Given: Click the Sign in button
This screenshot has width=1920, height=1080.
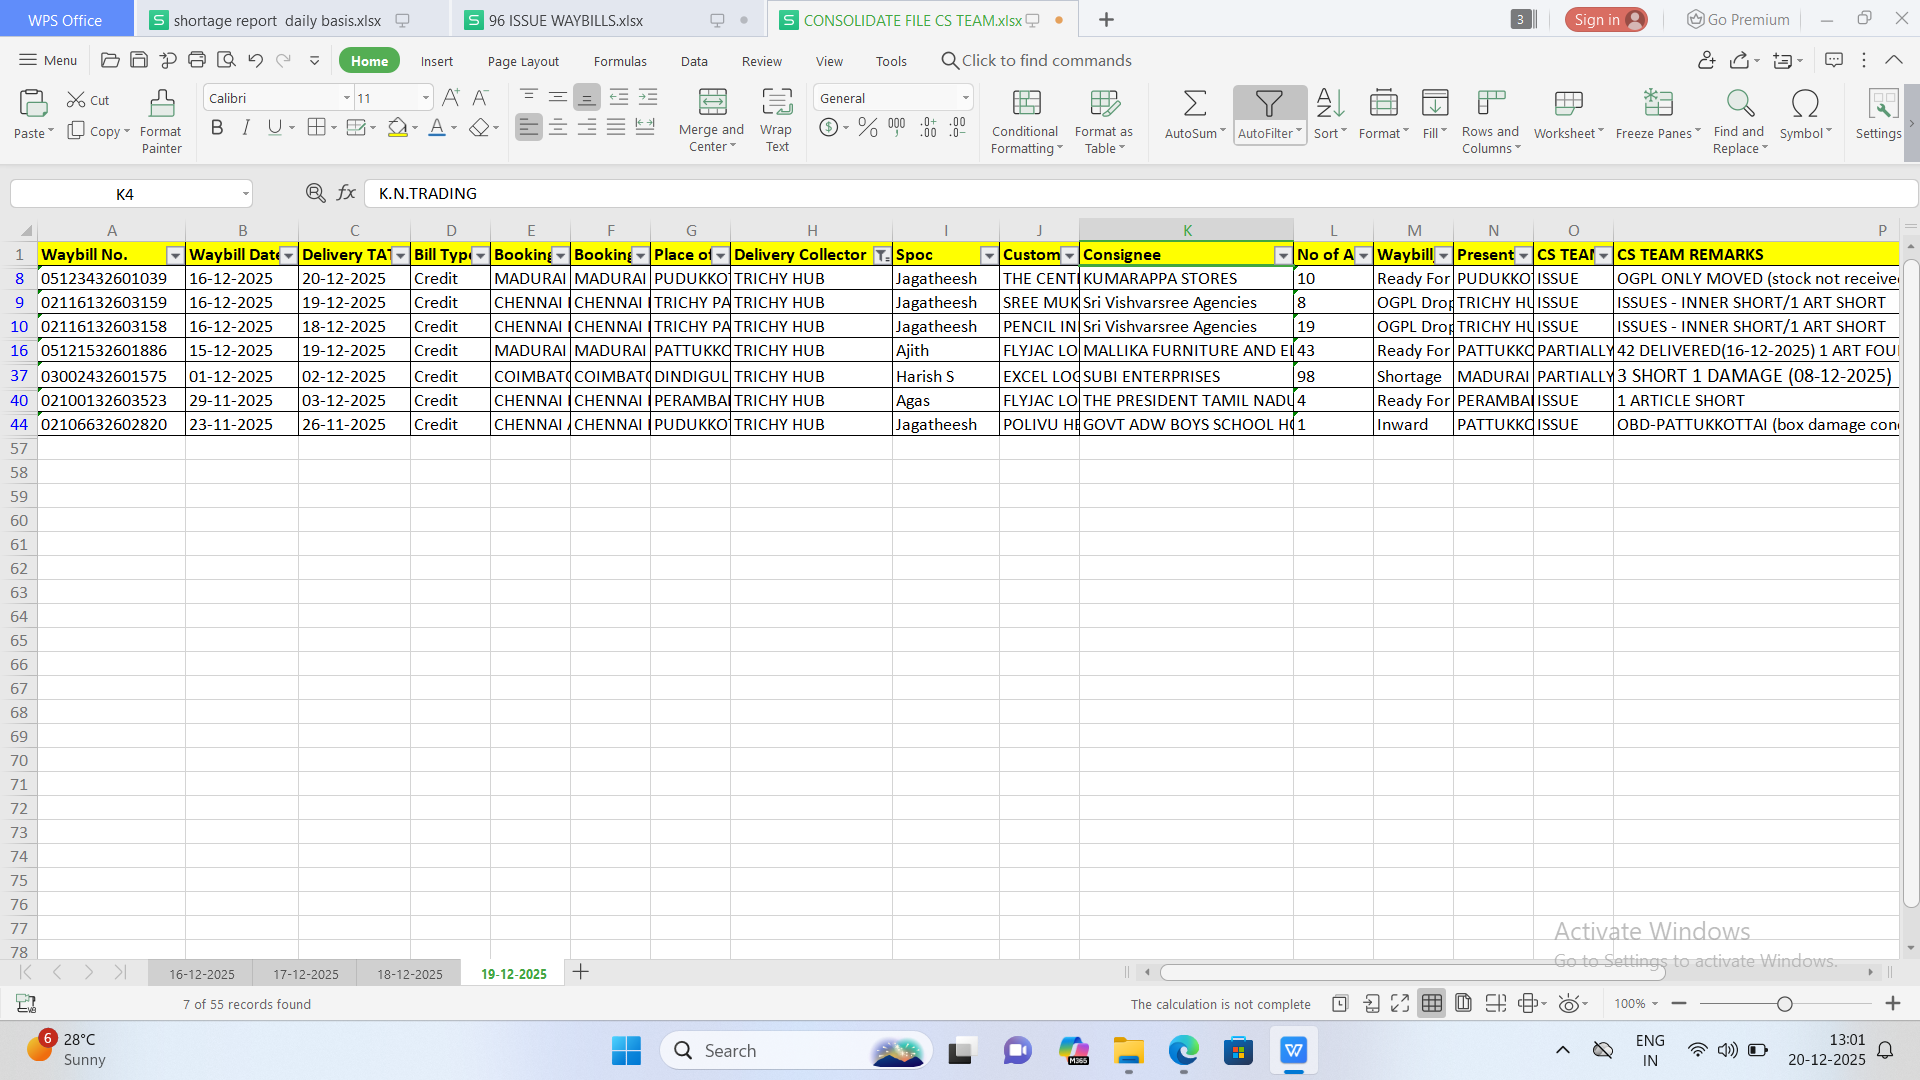Looking at the screenshot, I should [x=1604, y=20].
